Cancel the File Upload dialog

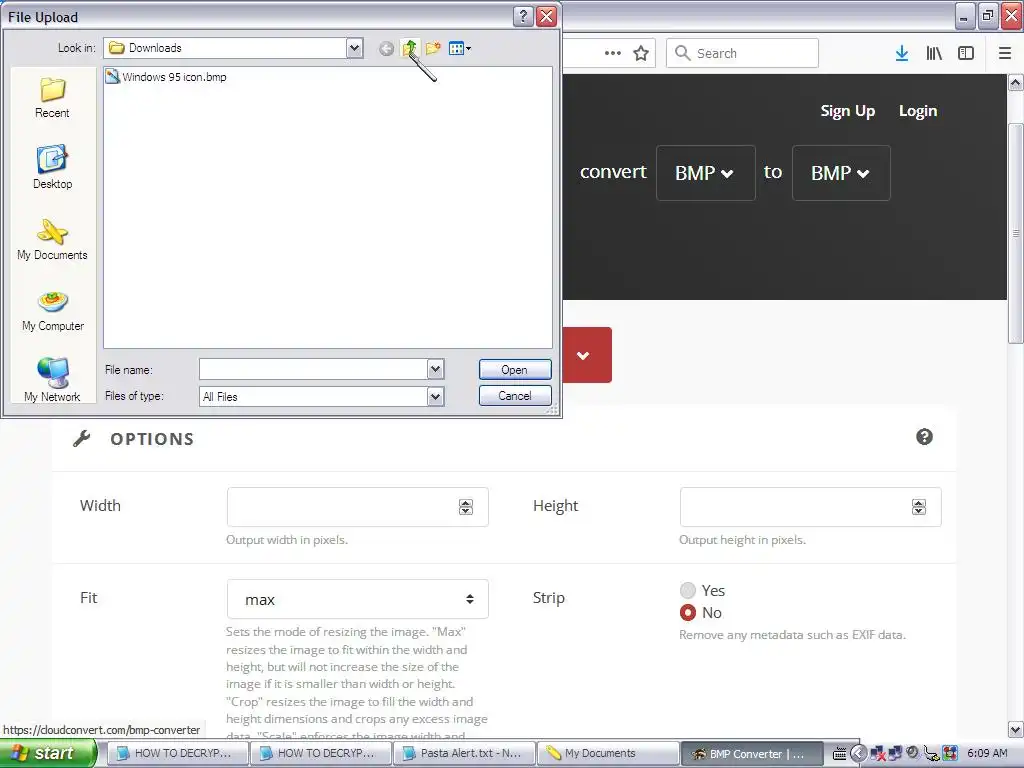click(515, 396)
